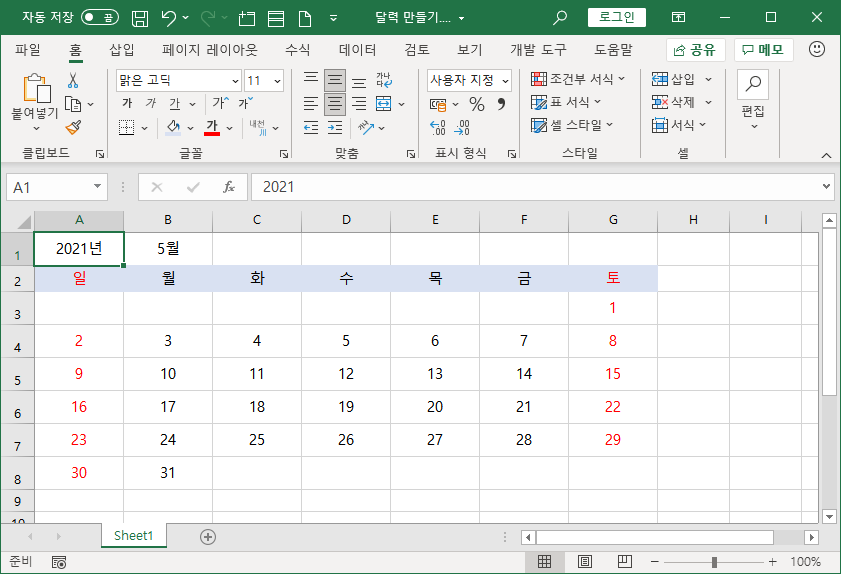Click the add new sheet plus icon
The image size is (841, 574).
coord(208,536)
